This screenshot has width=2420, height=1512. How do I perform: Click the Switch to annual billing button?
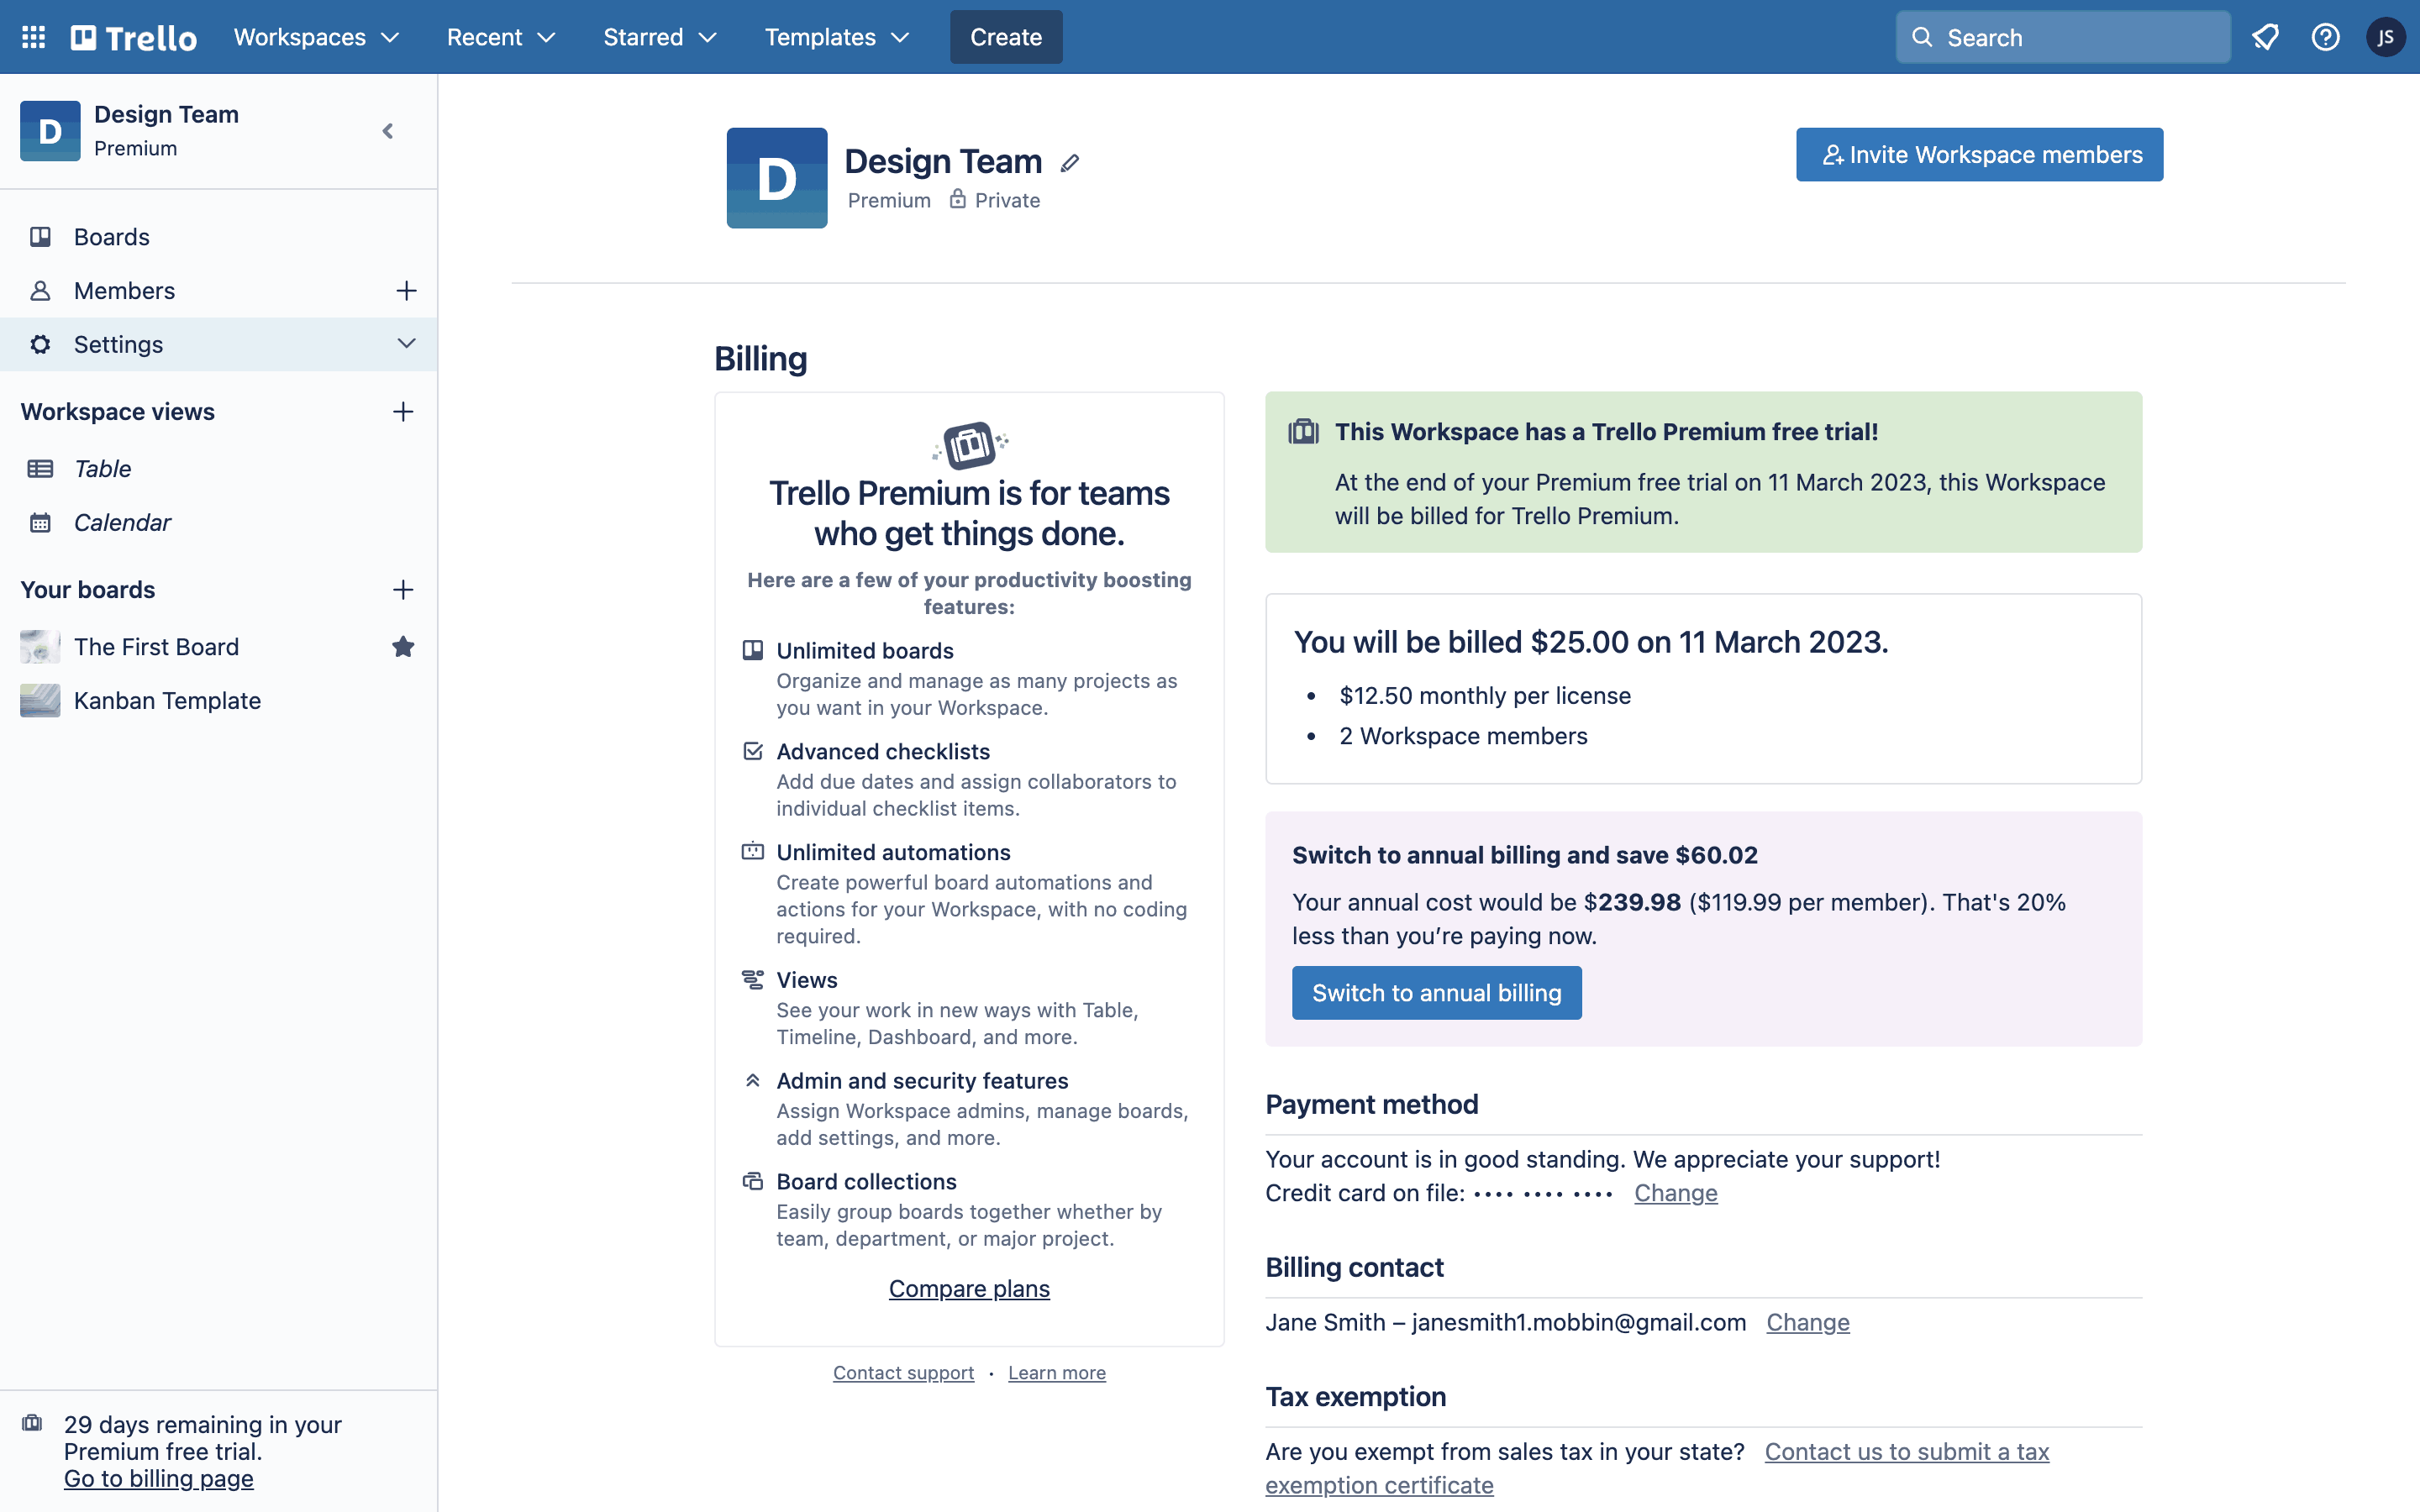(x=1436, y=992)
